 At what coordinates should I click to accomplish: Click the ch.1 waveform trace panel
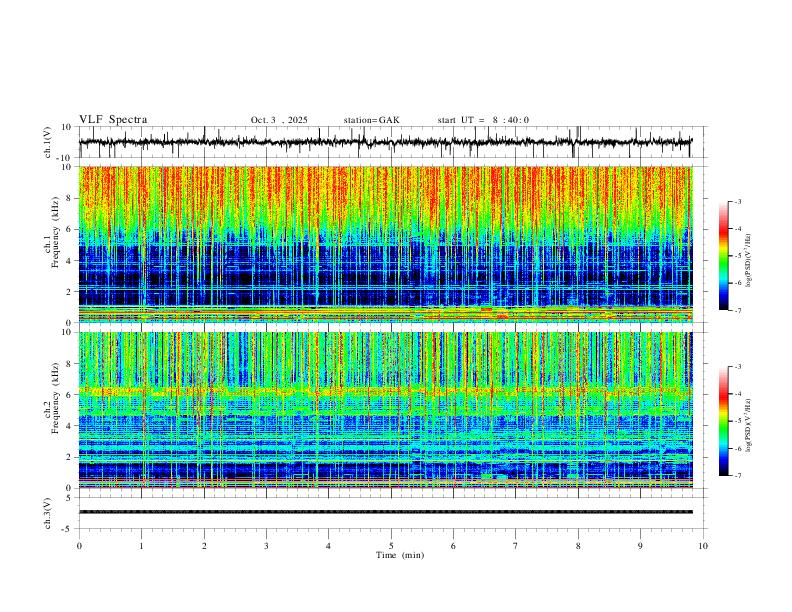pyautogui.click(x=385, y=142)
